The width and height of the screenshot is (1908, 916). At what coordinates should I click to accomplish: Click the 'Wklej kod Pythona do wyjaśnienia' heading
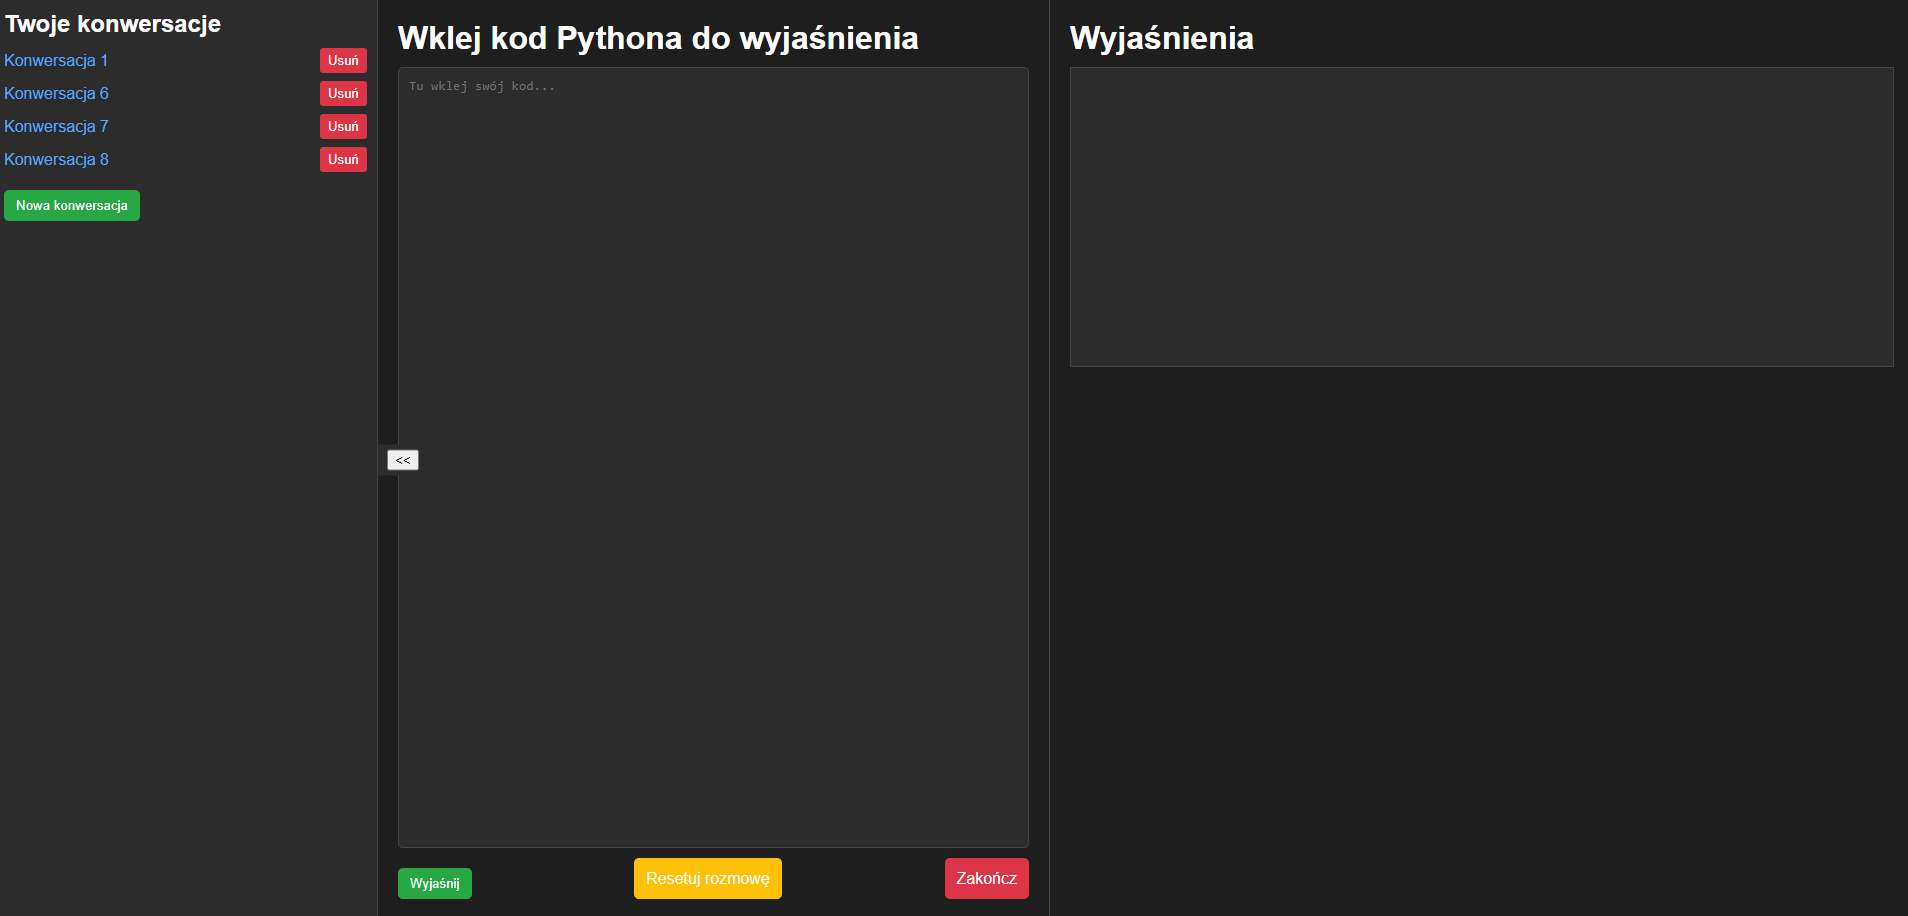tap(658, 38)
